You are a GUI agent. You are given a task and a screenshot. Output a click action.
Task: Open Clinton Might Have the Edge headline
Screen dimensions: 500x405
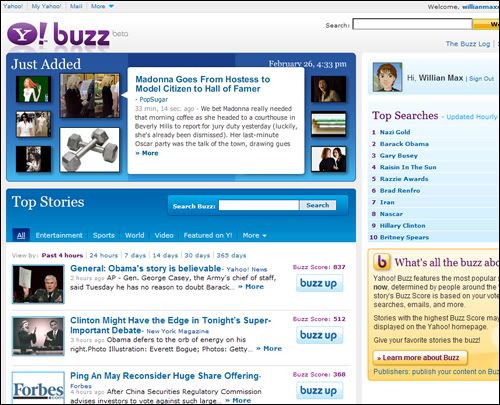coord(171,325)
